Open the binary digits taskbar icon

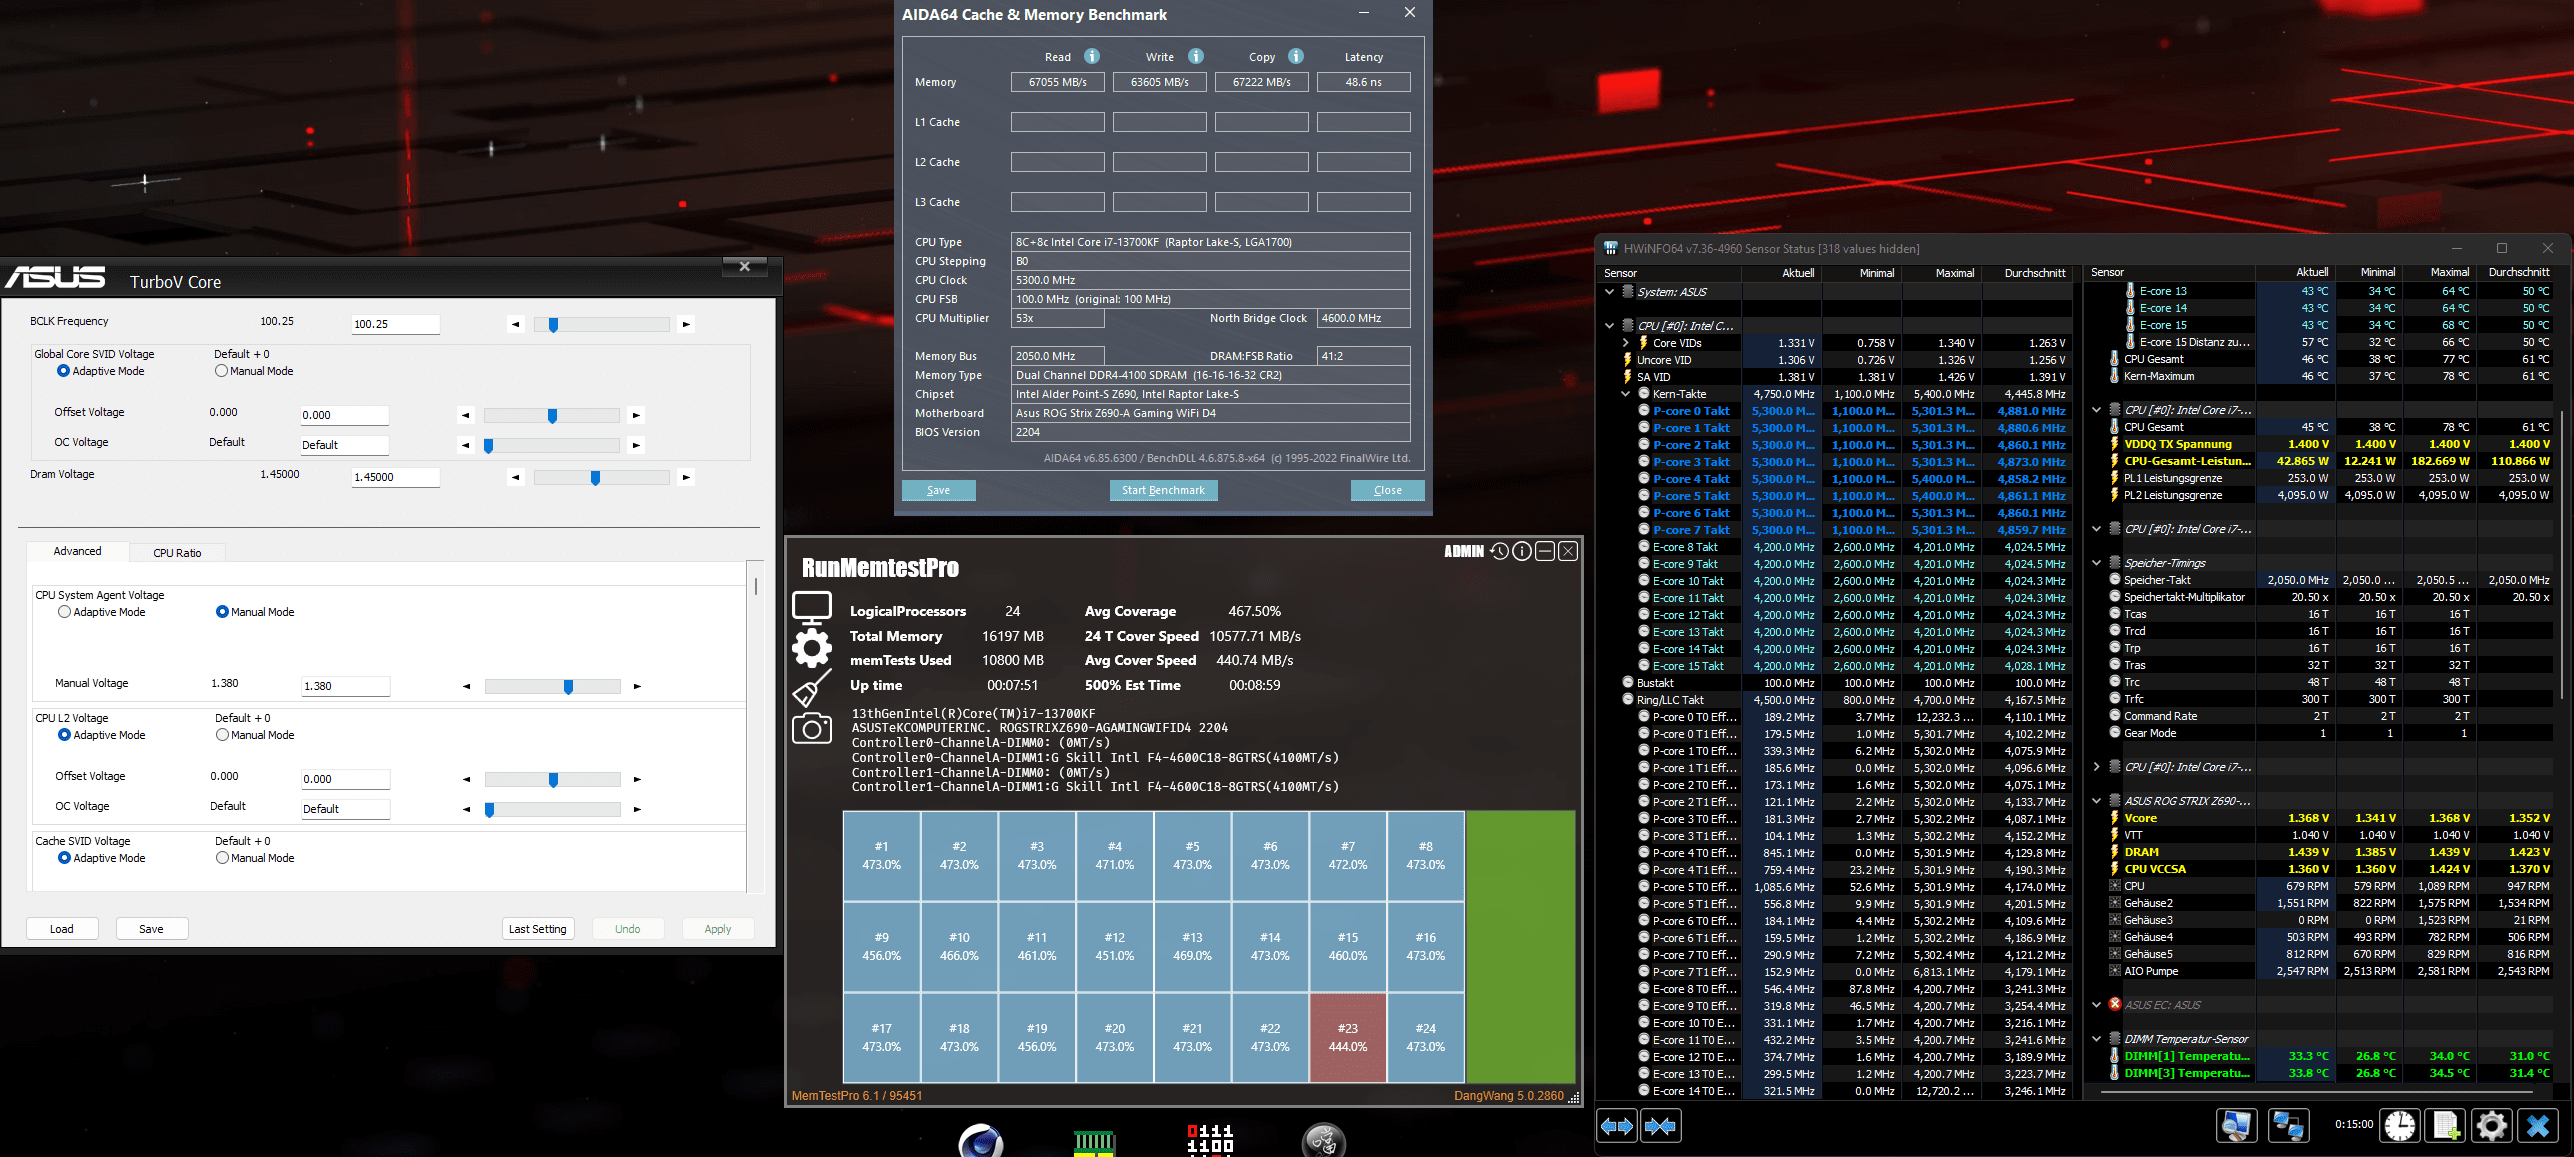pyautogui.click(x=1210, y=1139)
